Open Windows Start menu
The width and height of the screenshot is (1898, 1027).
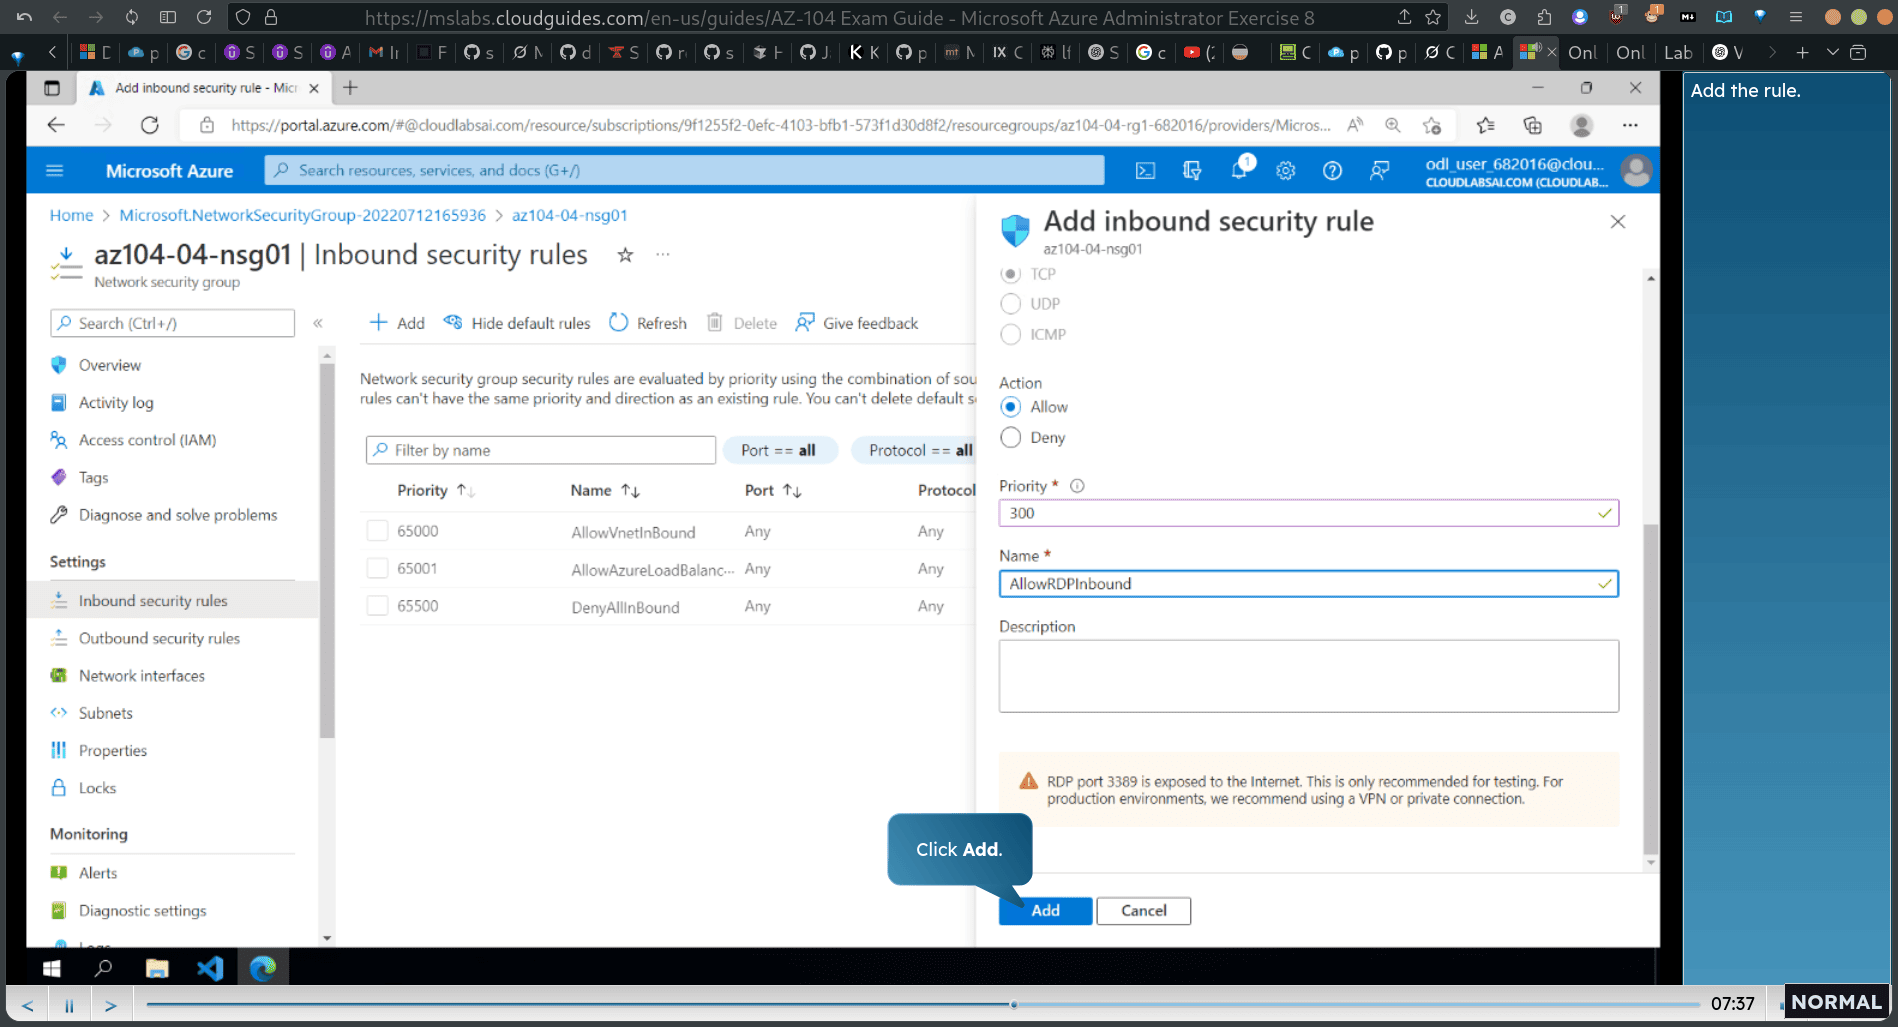(52, 968)
